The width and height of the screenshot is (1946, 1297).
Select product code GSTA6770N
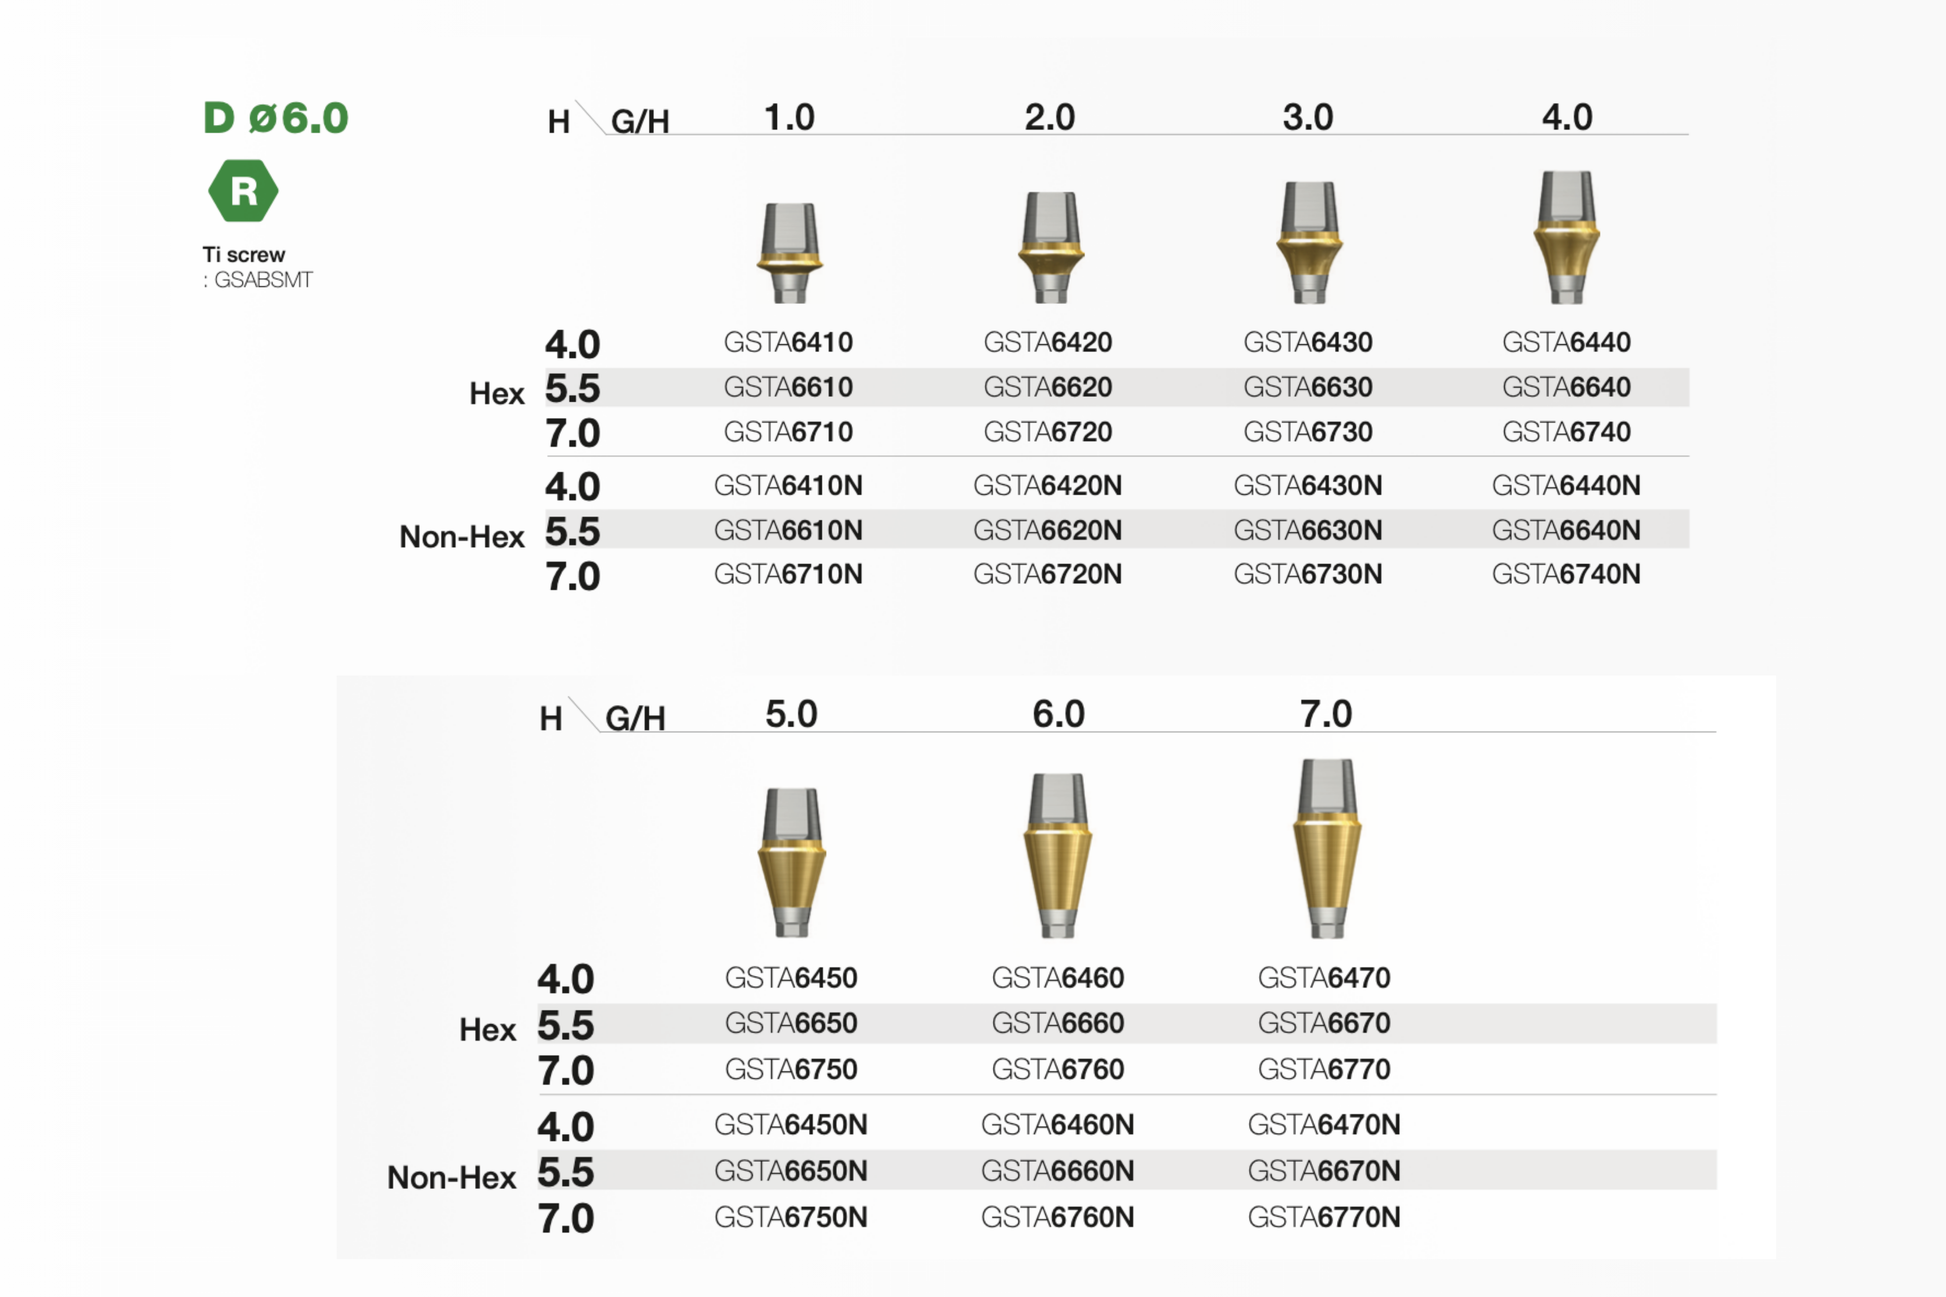pos(1324,1217)
